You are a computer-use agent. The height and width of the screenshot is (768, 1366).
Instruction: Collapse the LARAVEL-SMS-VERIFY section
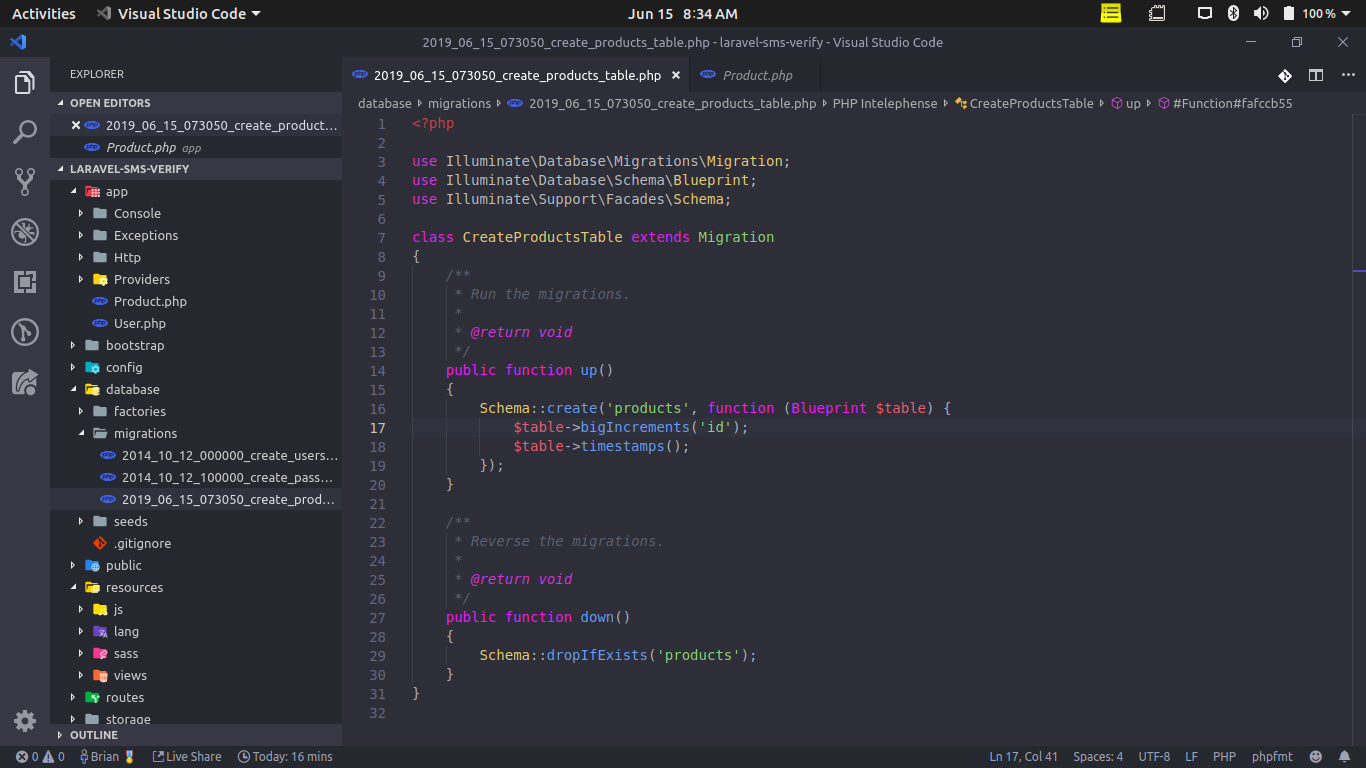pos(196,169)
